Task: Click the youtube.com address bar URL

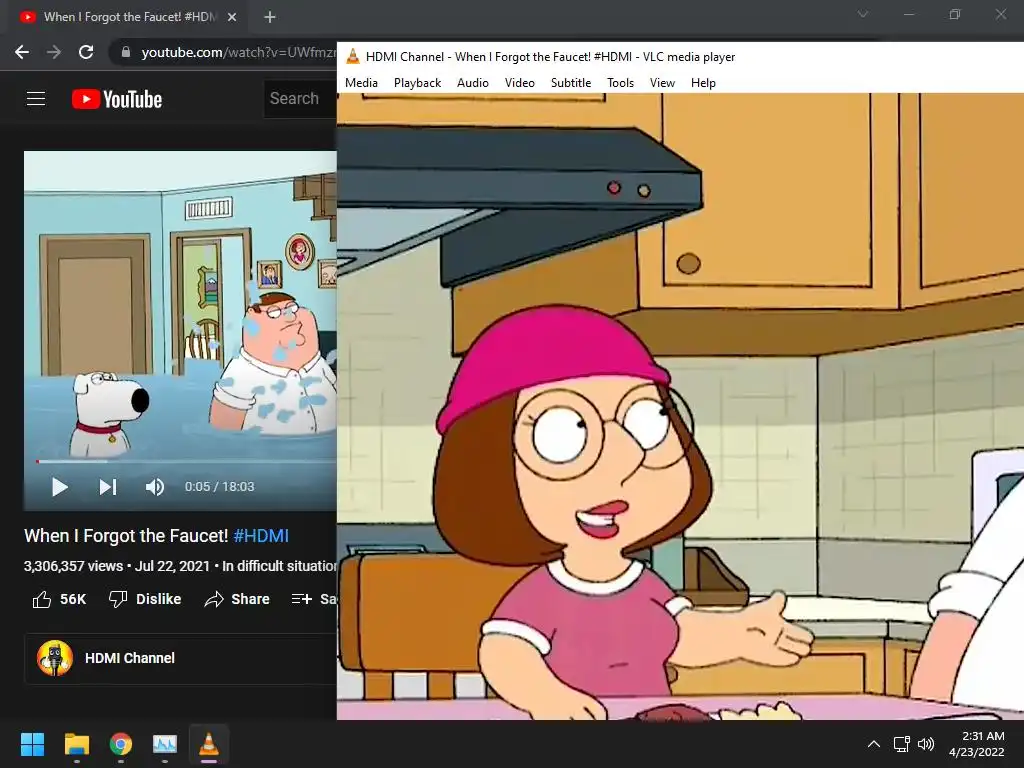Action: [x=238, y=52]
